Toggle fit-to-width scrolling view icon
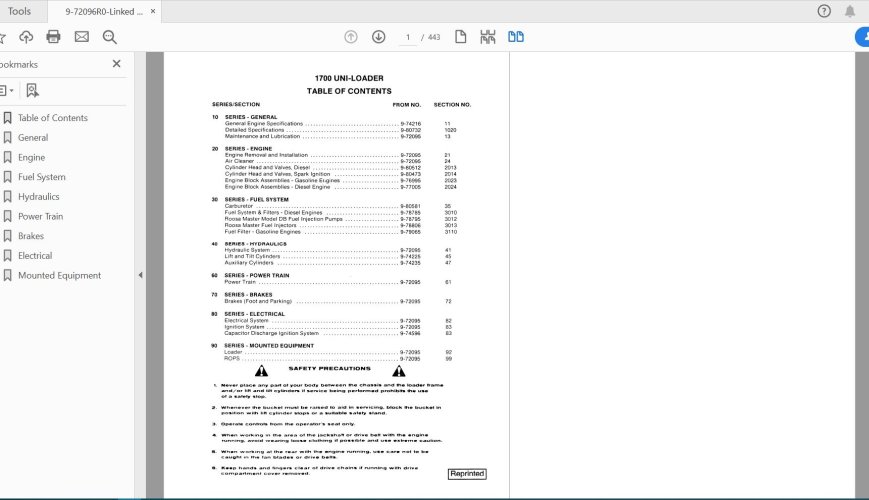Viewport: 869px width, 500px height. 488,37
